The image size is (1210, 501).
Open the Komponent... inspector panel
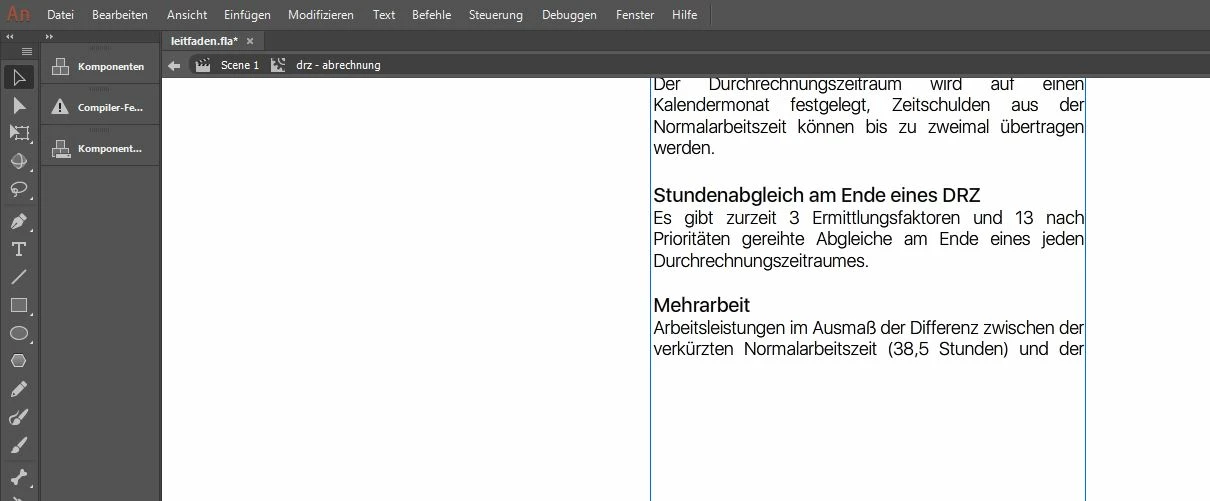[100, 148]
